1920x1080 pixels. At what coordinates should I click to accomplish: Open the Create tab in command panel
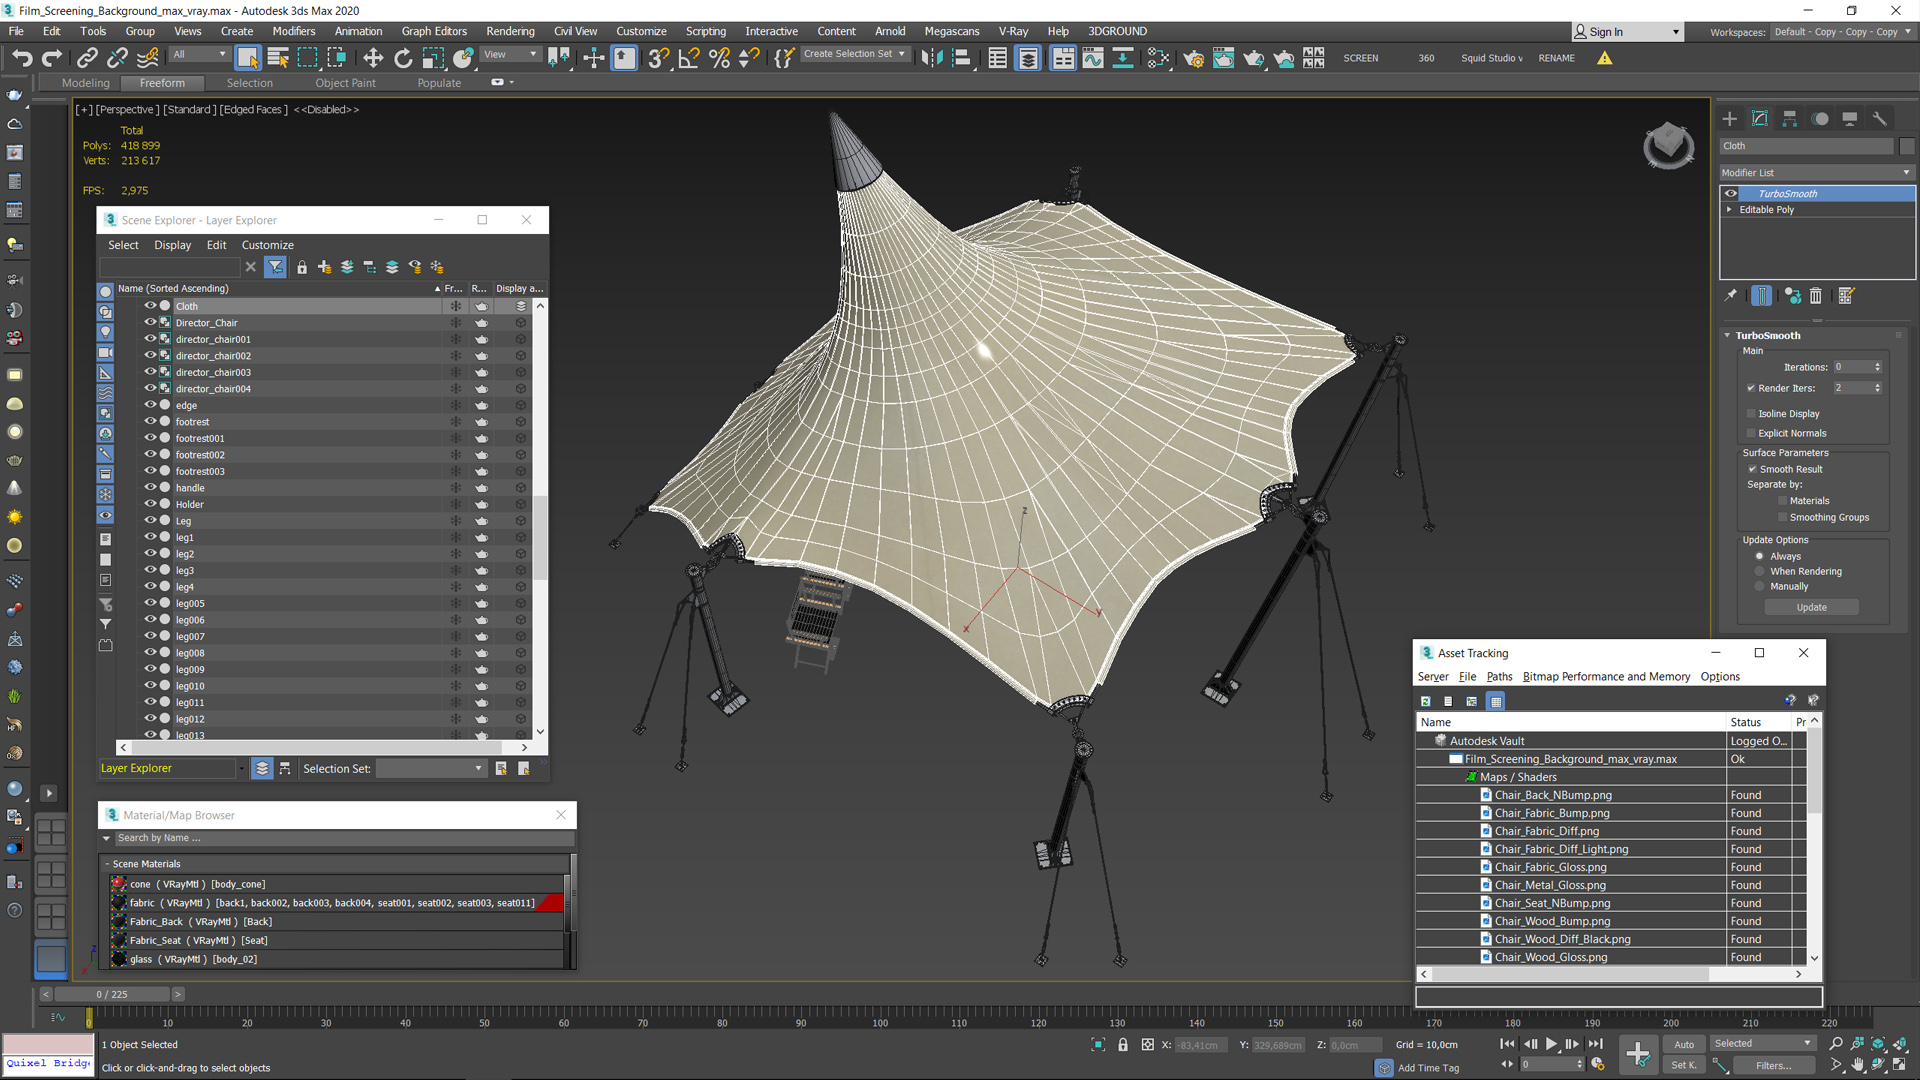pos(1730,119)
